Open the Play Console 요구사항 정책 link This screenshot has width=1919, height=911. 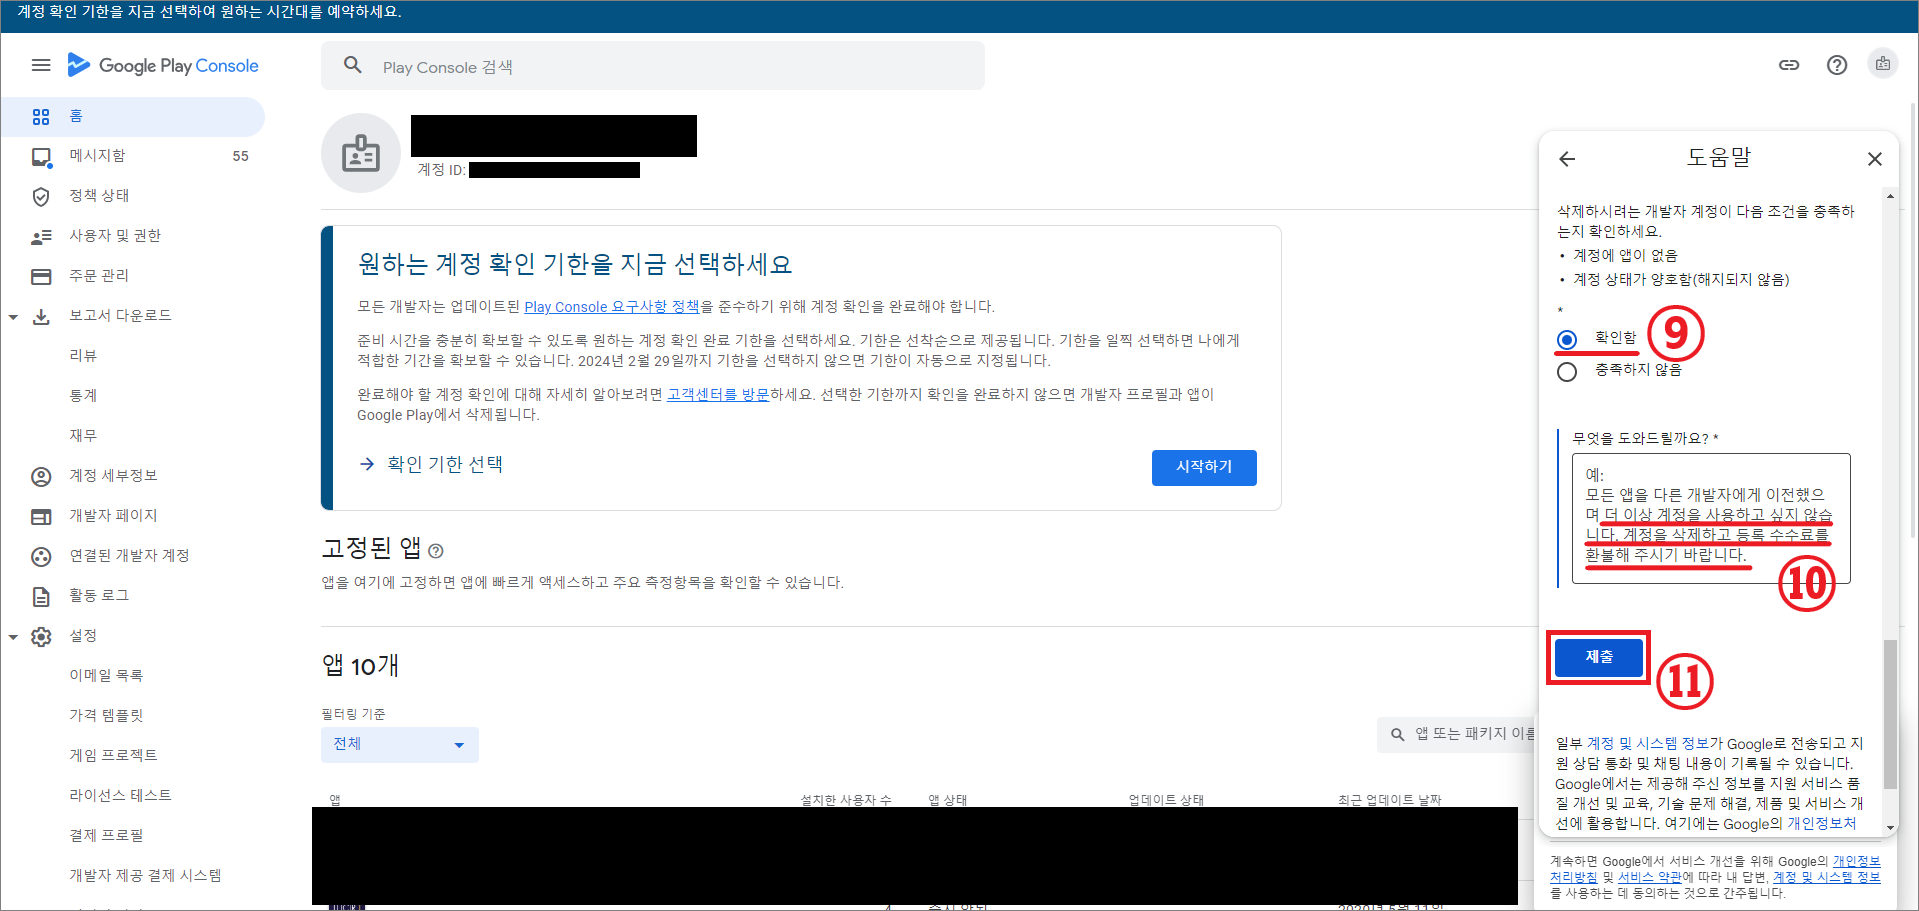point(612,307)
